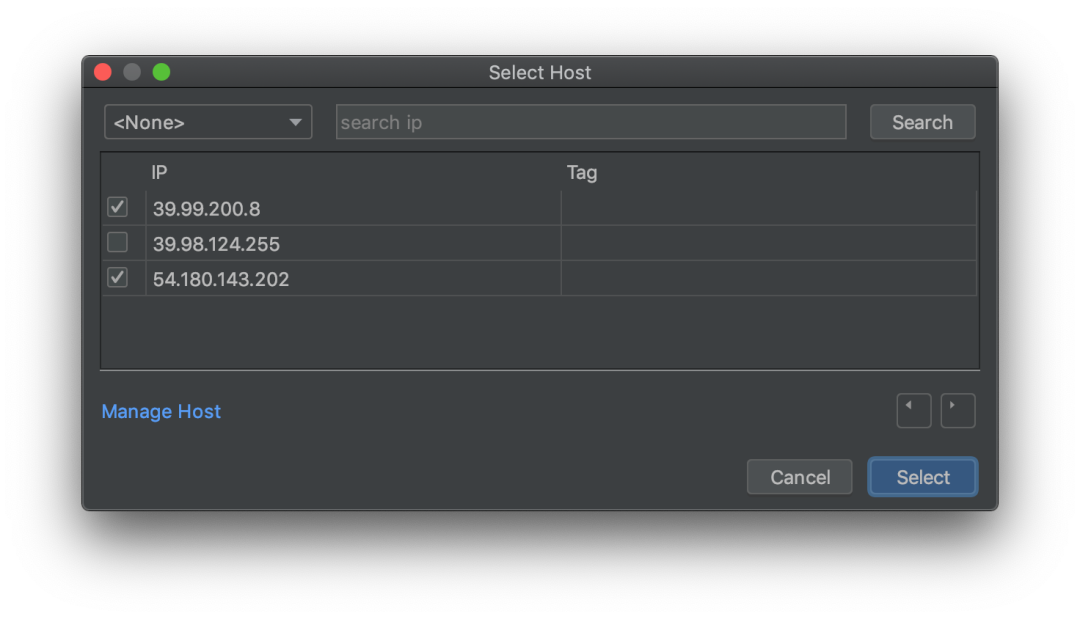Go to next page of hosts
The image size is (1080, 619).
[957, 410]
